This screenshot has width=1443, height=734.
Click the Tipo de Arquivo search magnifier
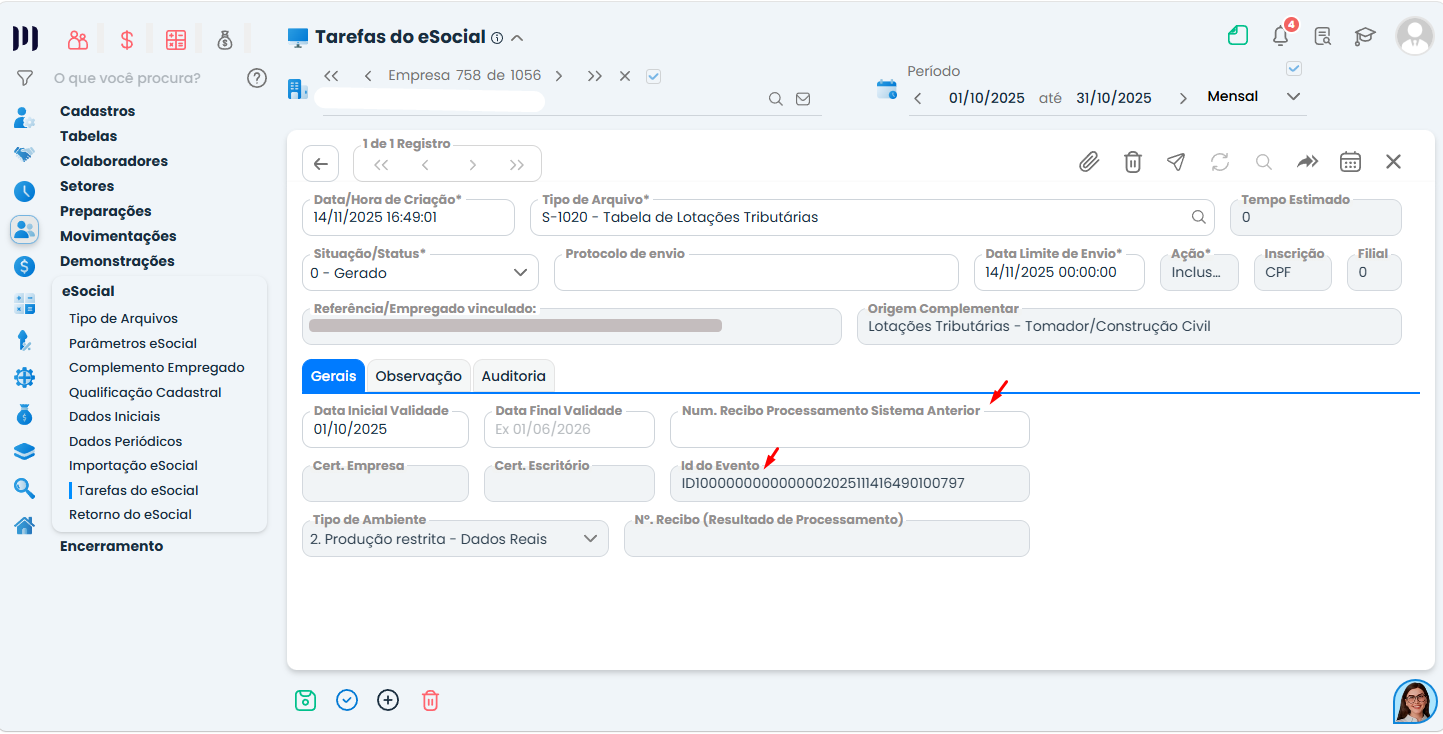[1198, 217]
